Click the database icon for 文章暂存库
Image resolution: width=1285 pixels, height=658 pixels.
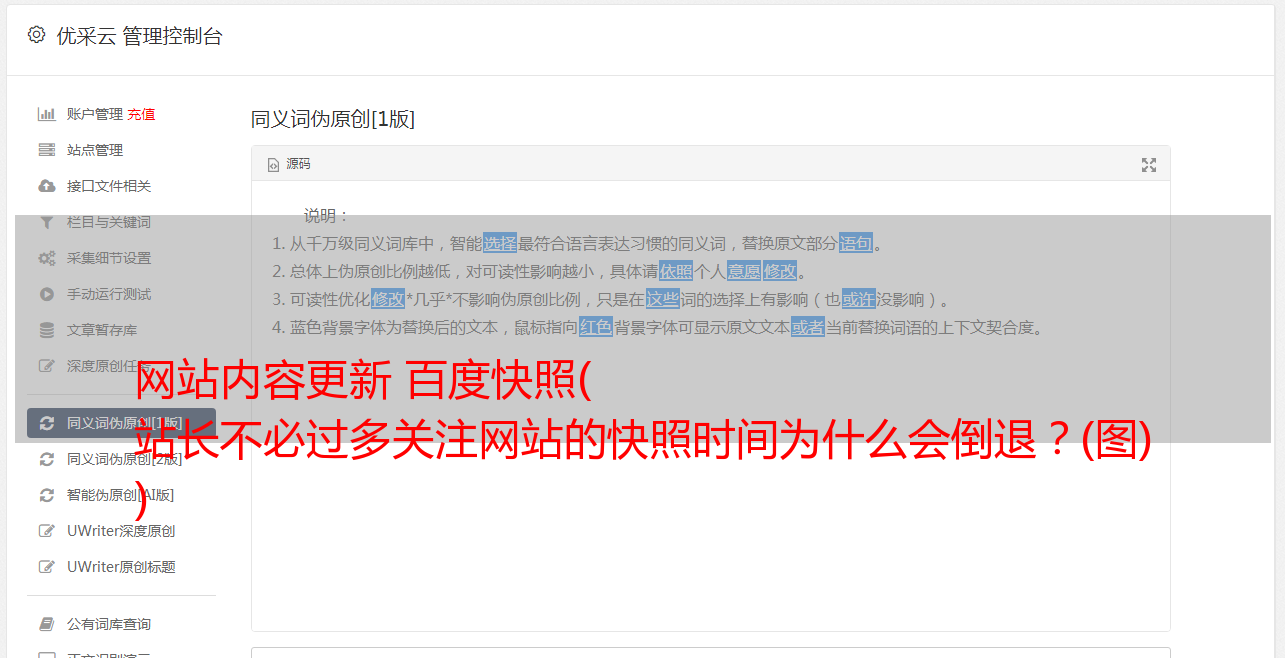pyautogui.click(x=46, y=330)
